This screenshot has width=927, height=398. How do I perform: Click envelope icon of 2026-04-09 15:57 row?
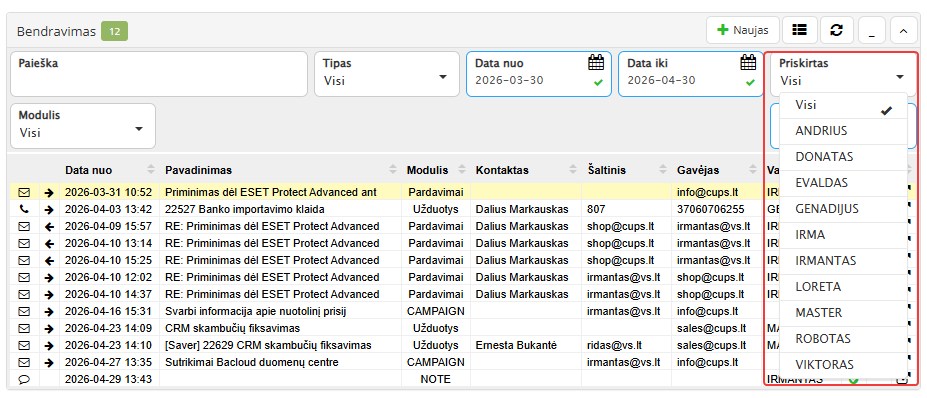click(x=24, y=226)
